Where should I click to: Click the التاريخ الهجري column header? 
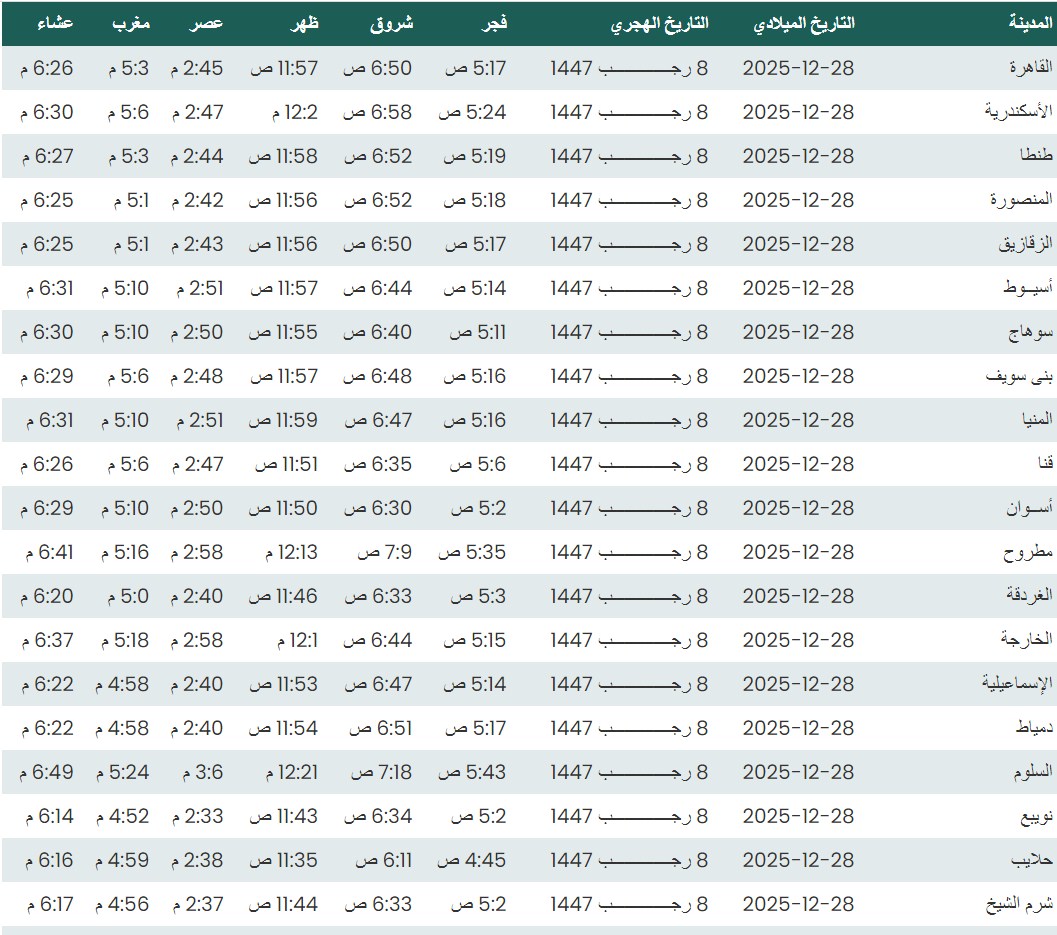coord(660,24)
